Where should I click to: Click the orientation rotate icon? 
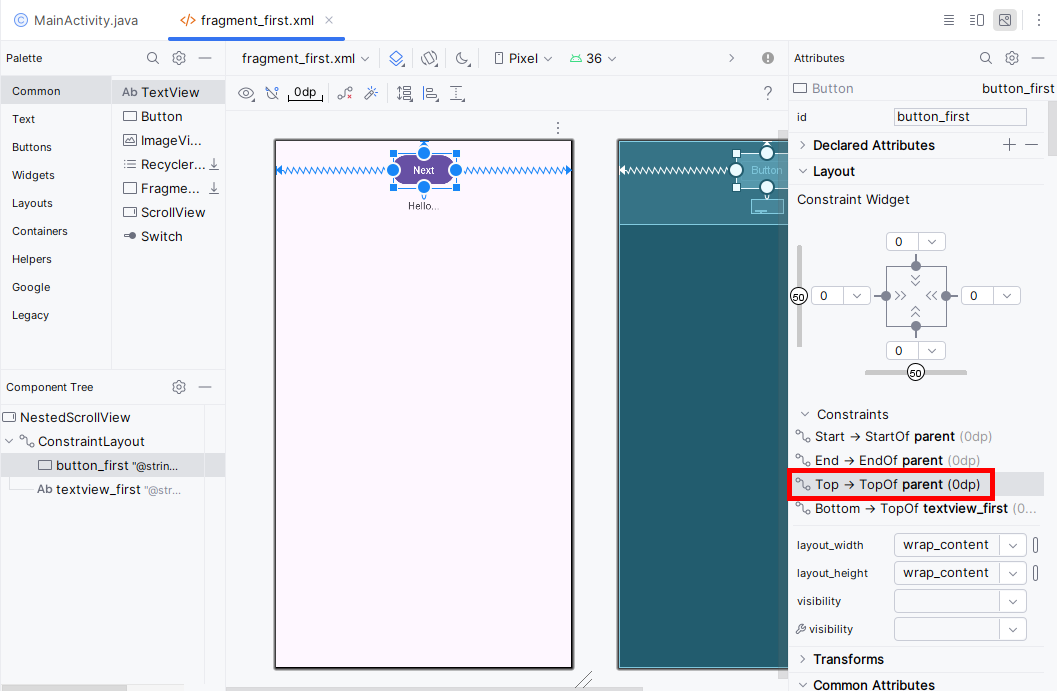click(429, 58)
